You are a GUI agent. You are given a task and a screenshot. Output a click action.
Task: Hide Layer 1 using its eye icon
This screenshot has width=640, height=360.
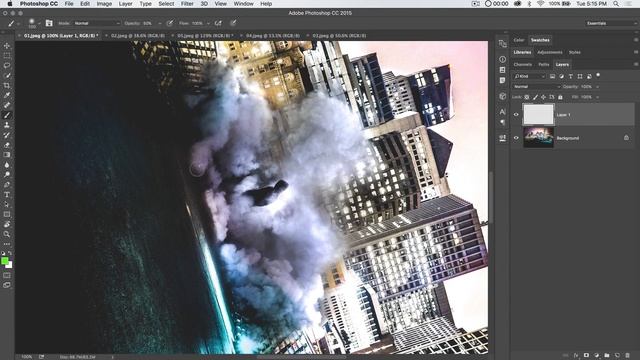coord(516,115)
